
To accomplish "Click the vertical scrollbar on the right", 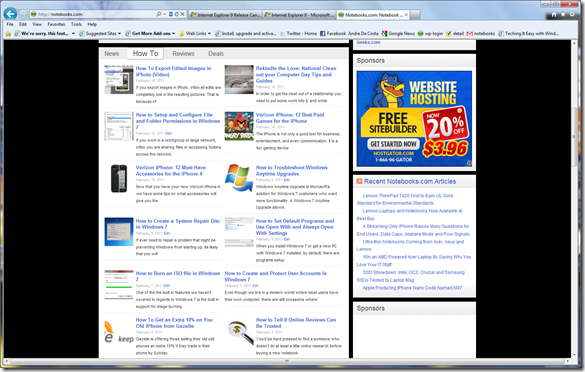I will [575, 199].
